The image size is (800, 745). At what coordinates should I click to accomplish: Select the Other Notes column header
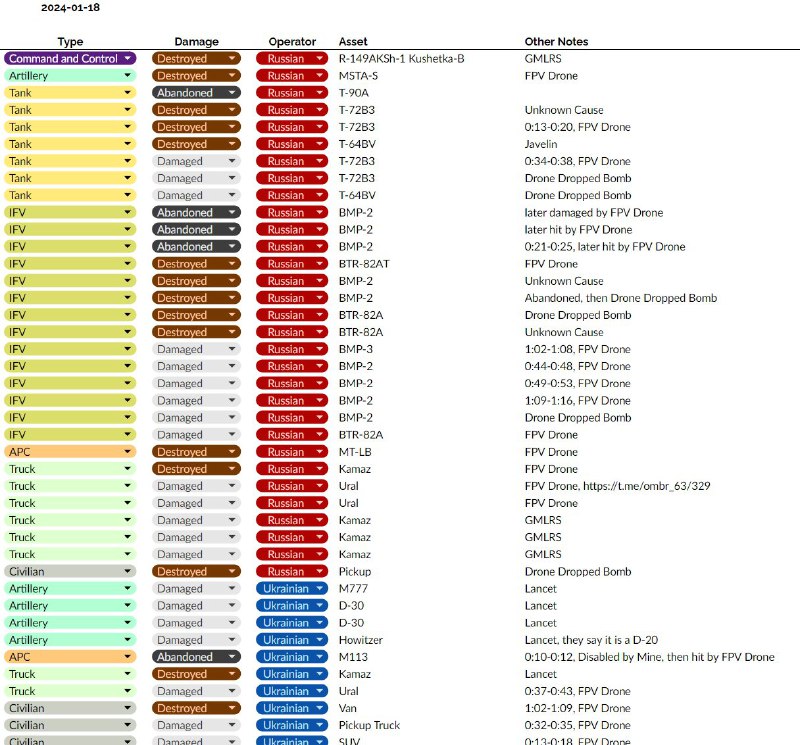(x=556, y=42)
